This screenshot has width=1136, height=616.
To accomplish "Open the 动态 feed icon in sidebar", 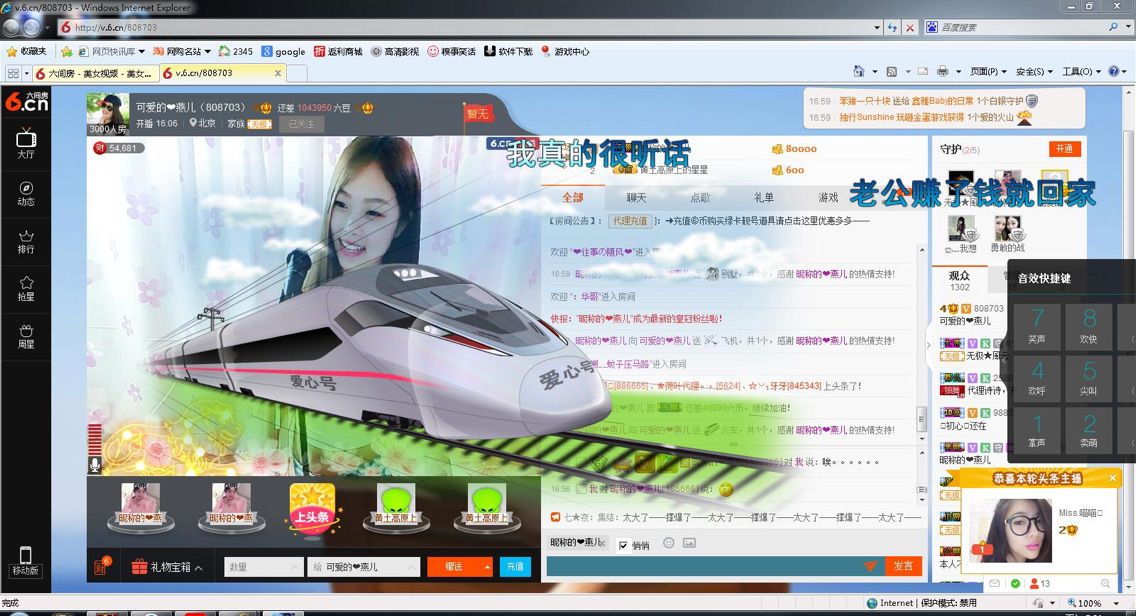I will [x=25, y=193].
